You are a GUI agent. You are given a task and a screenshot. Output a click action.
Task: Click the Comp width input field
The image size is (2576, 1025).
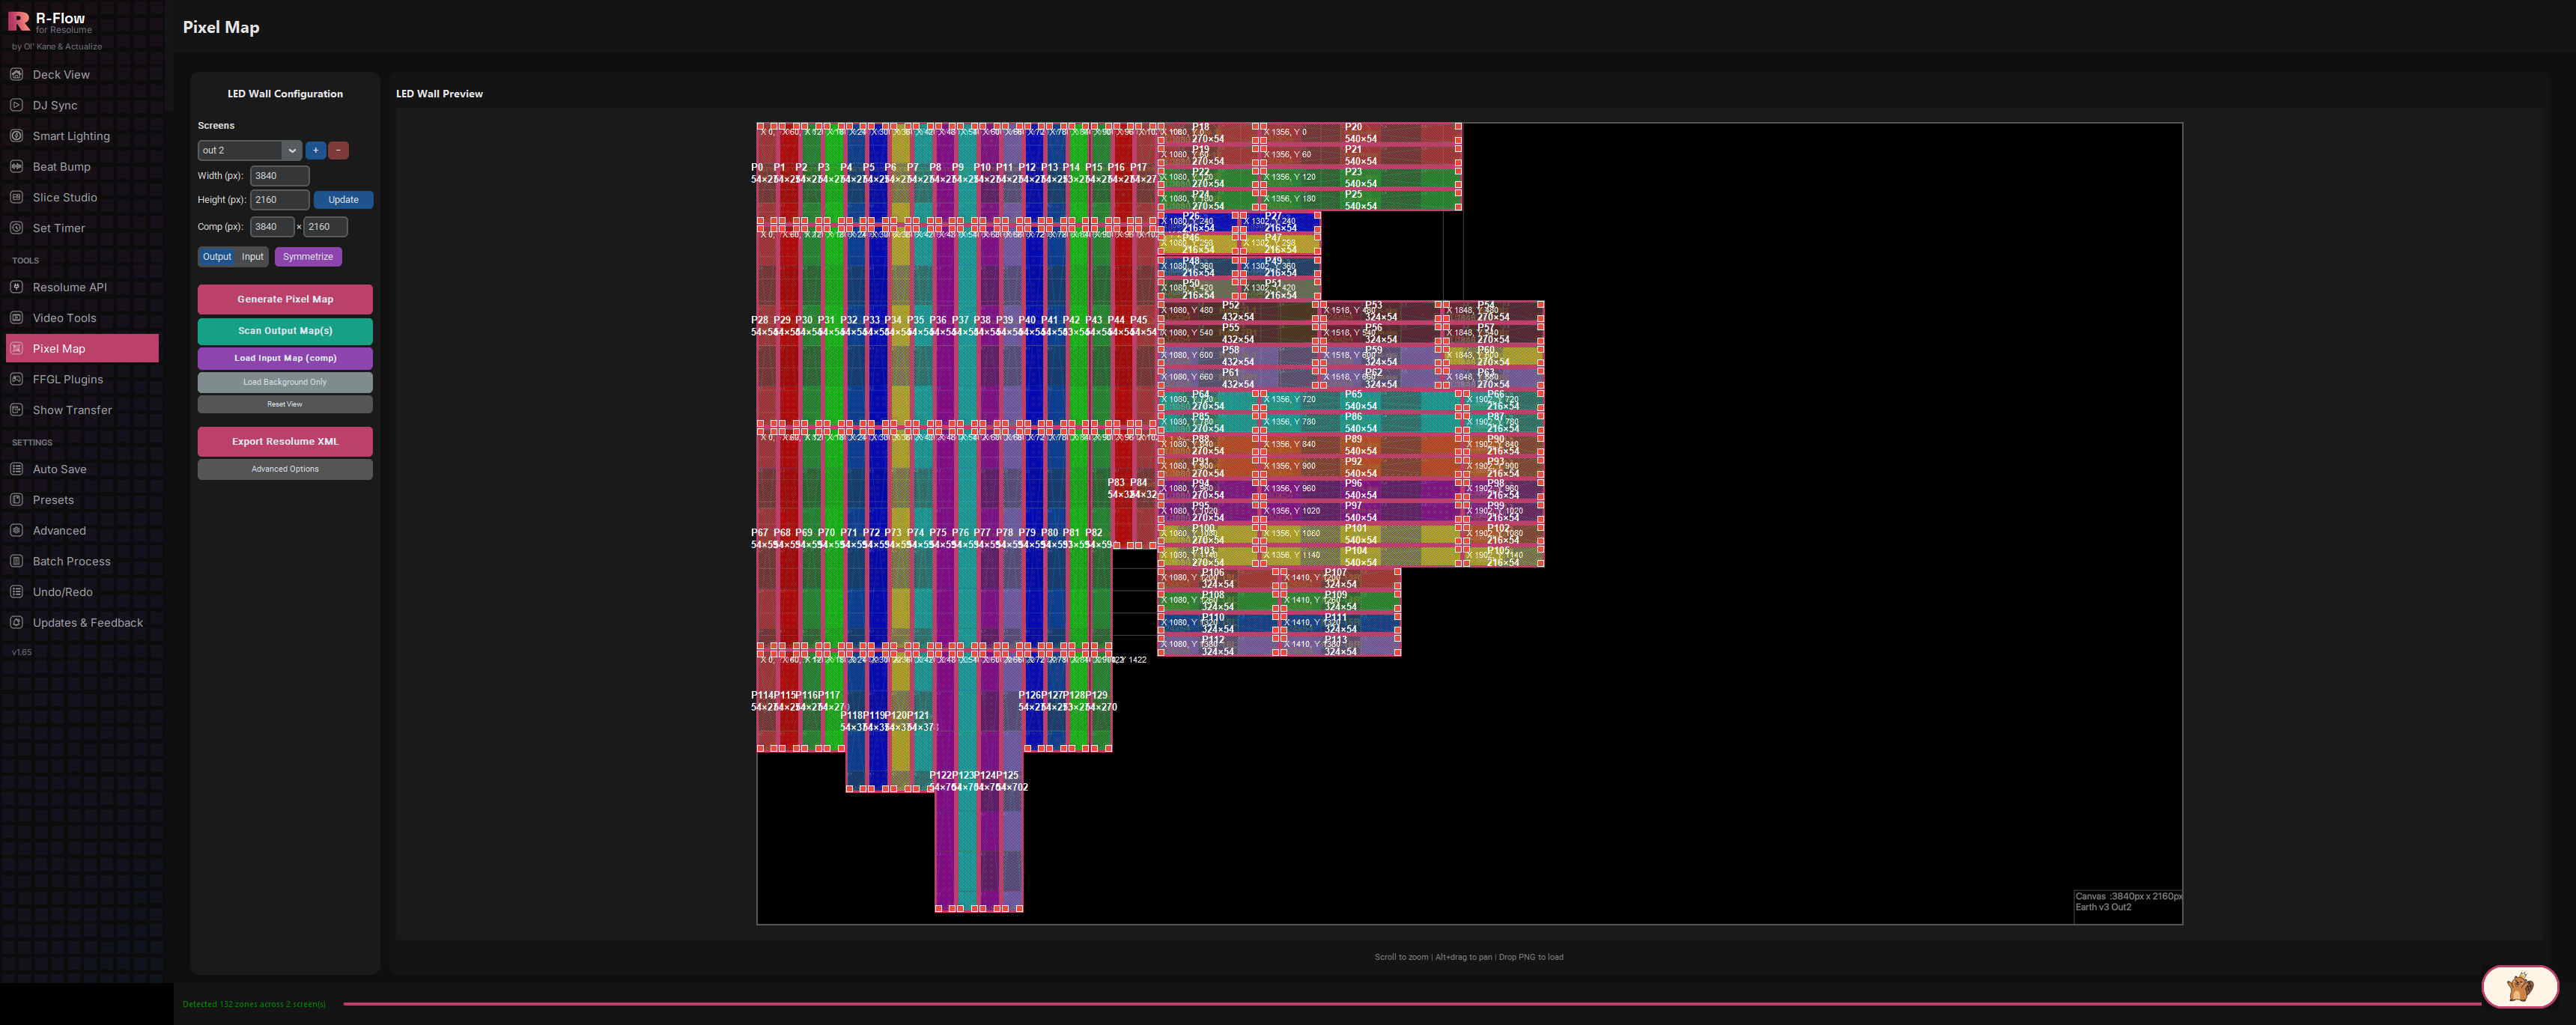coord(272,227)
